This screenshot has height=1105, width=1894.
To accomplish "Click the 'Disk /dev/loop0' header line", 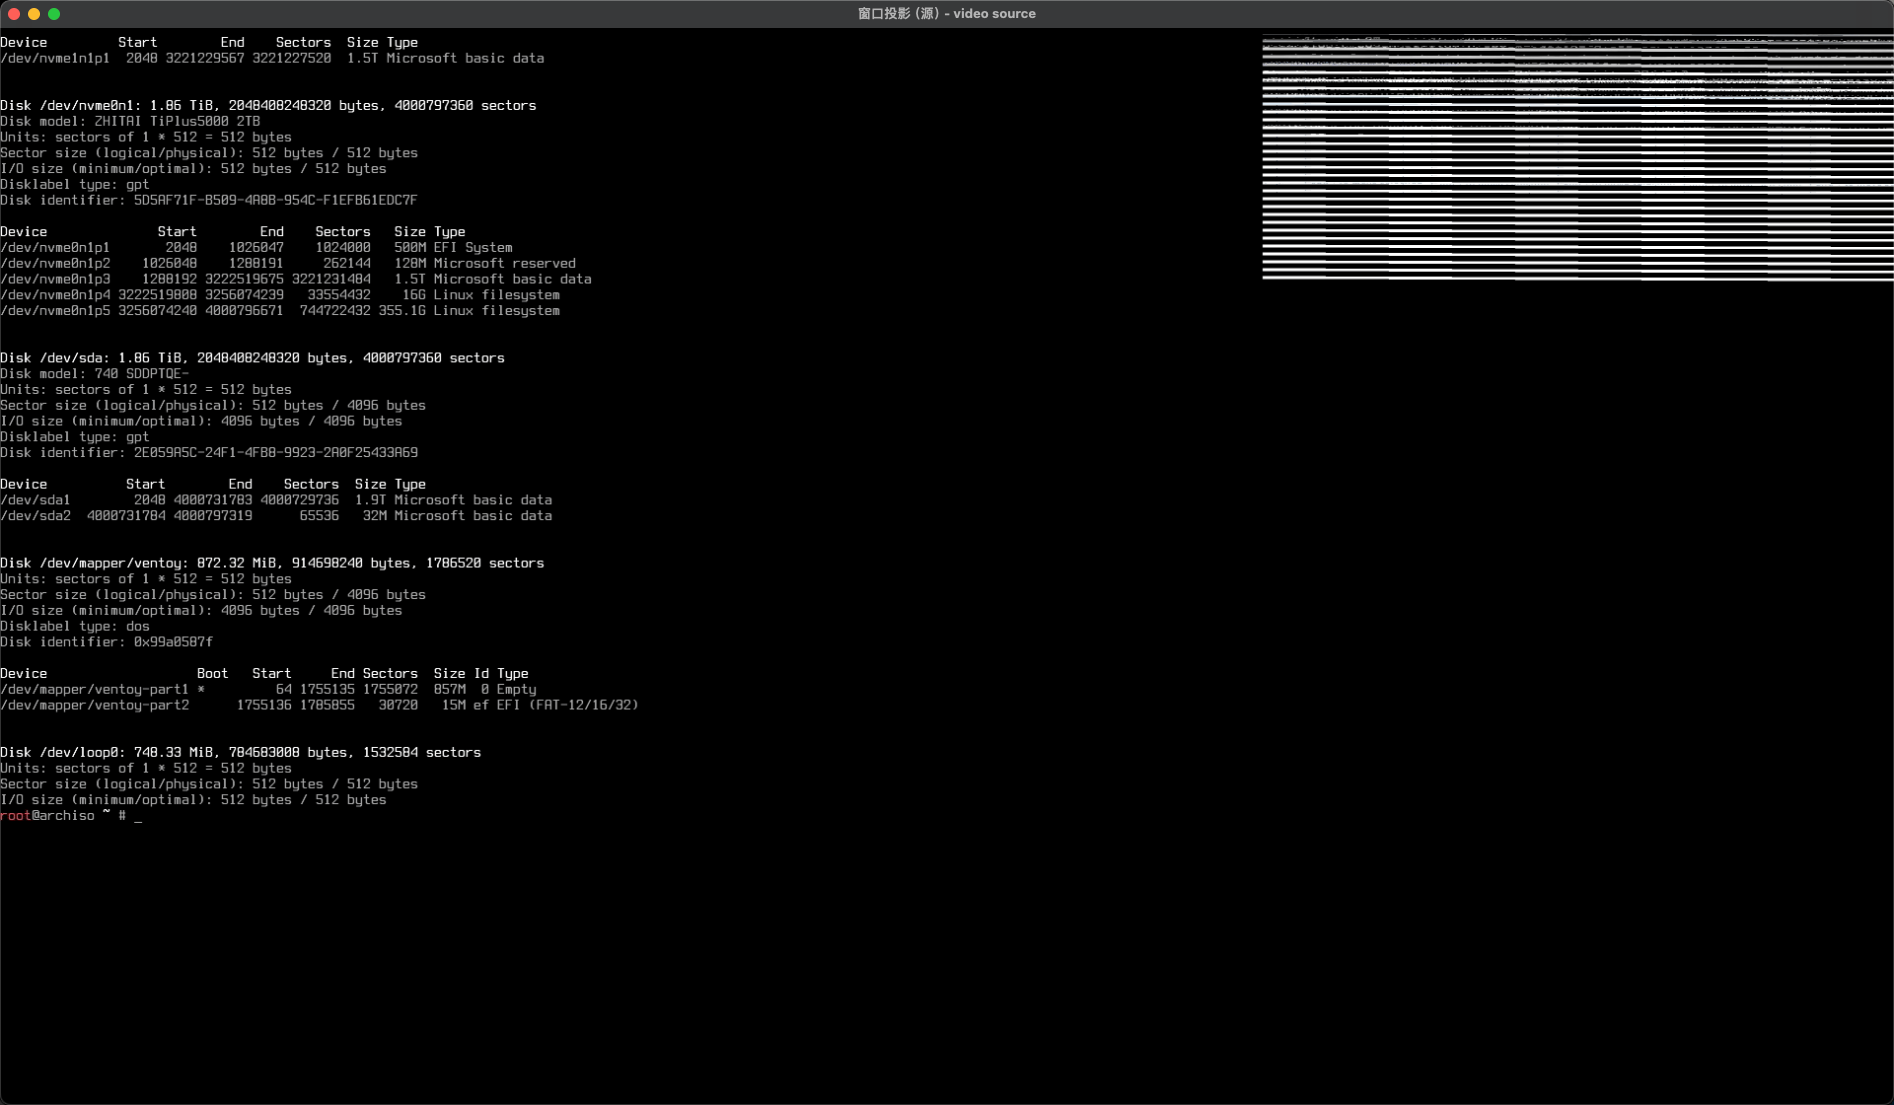I will (x=240, y=753).
